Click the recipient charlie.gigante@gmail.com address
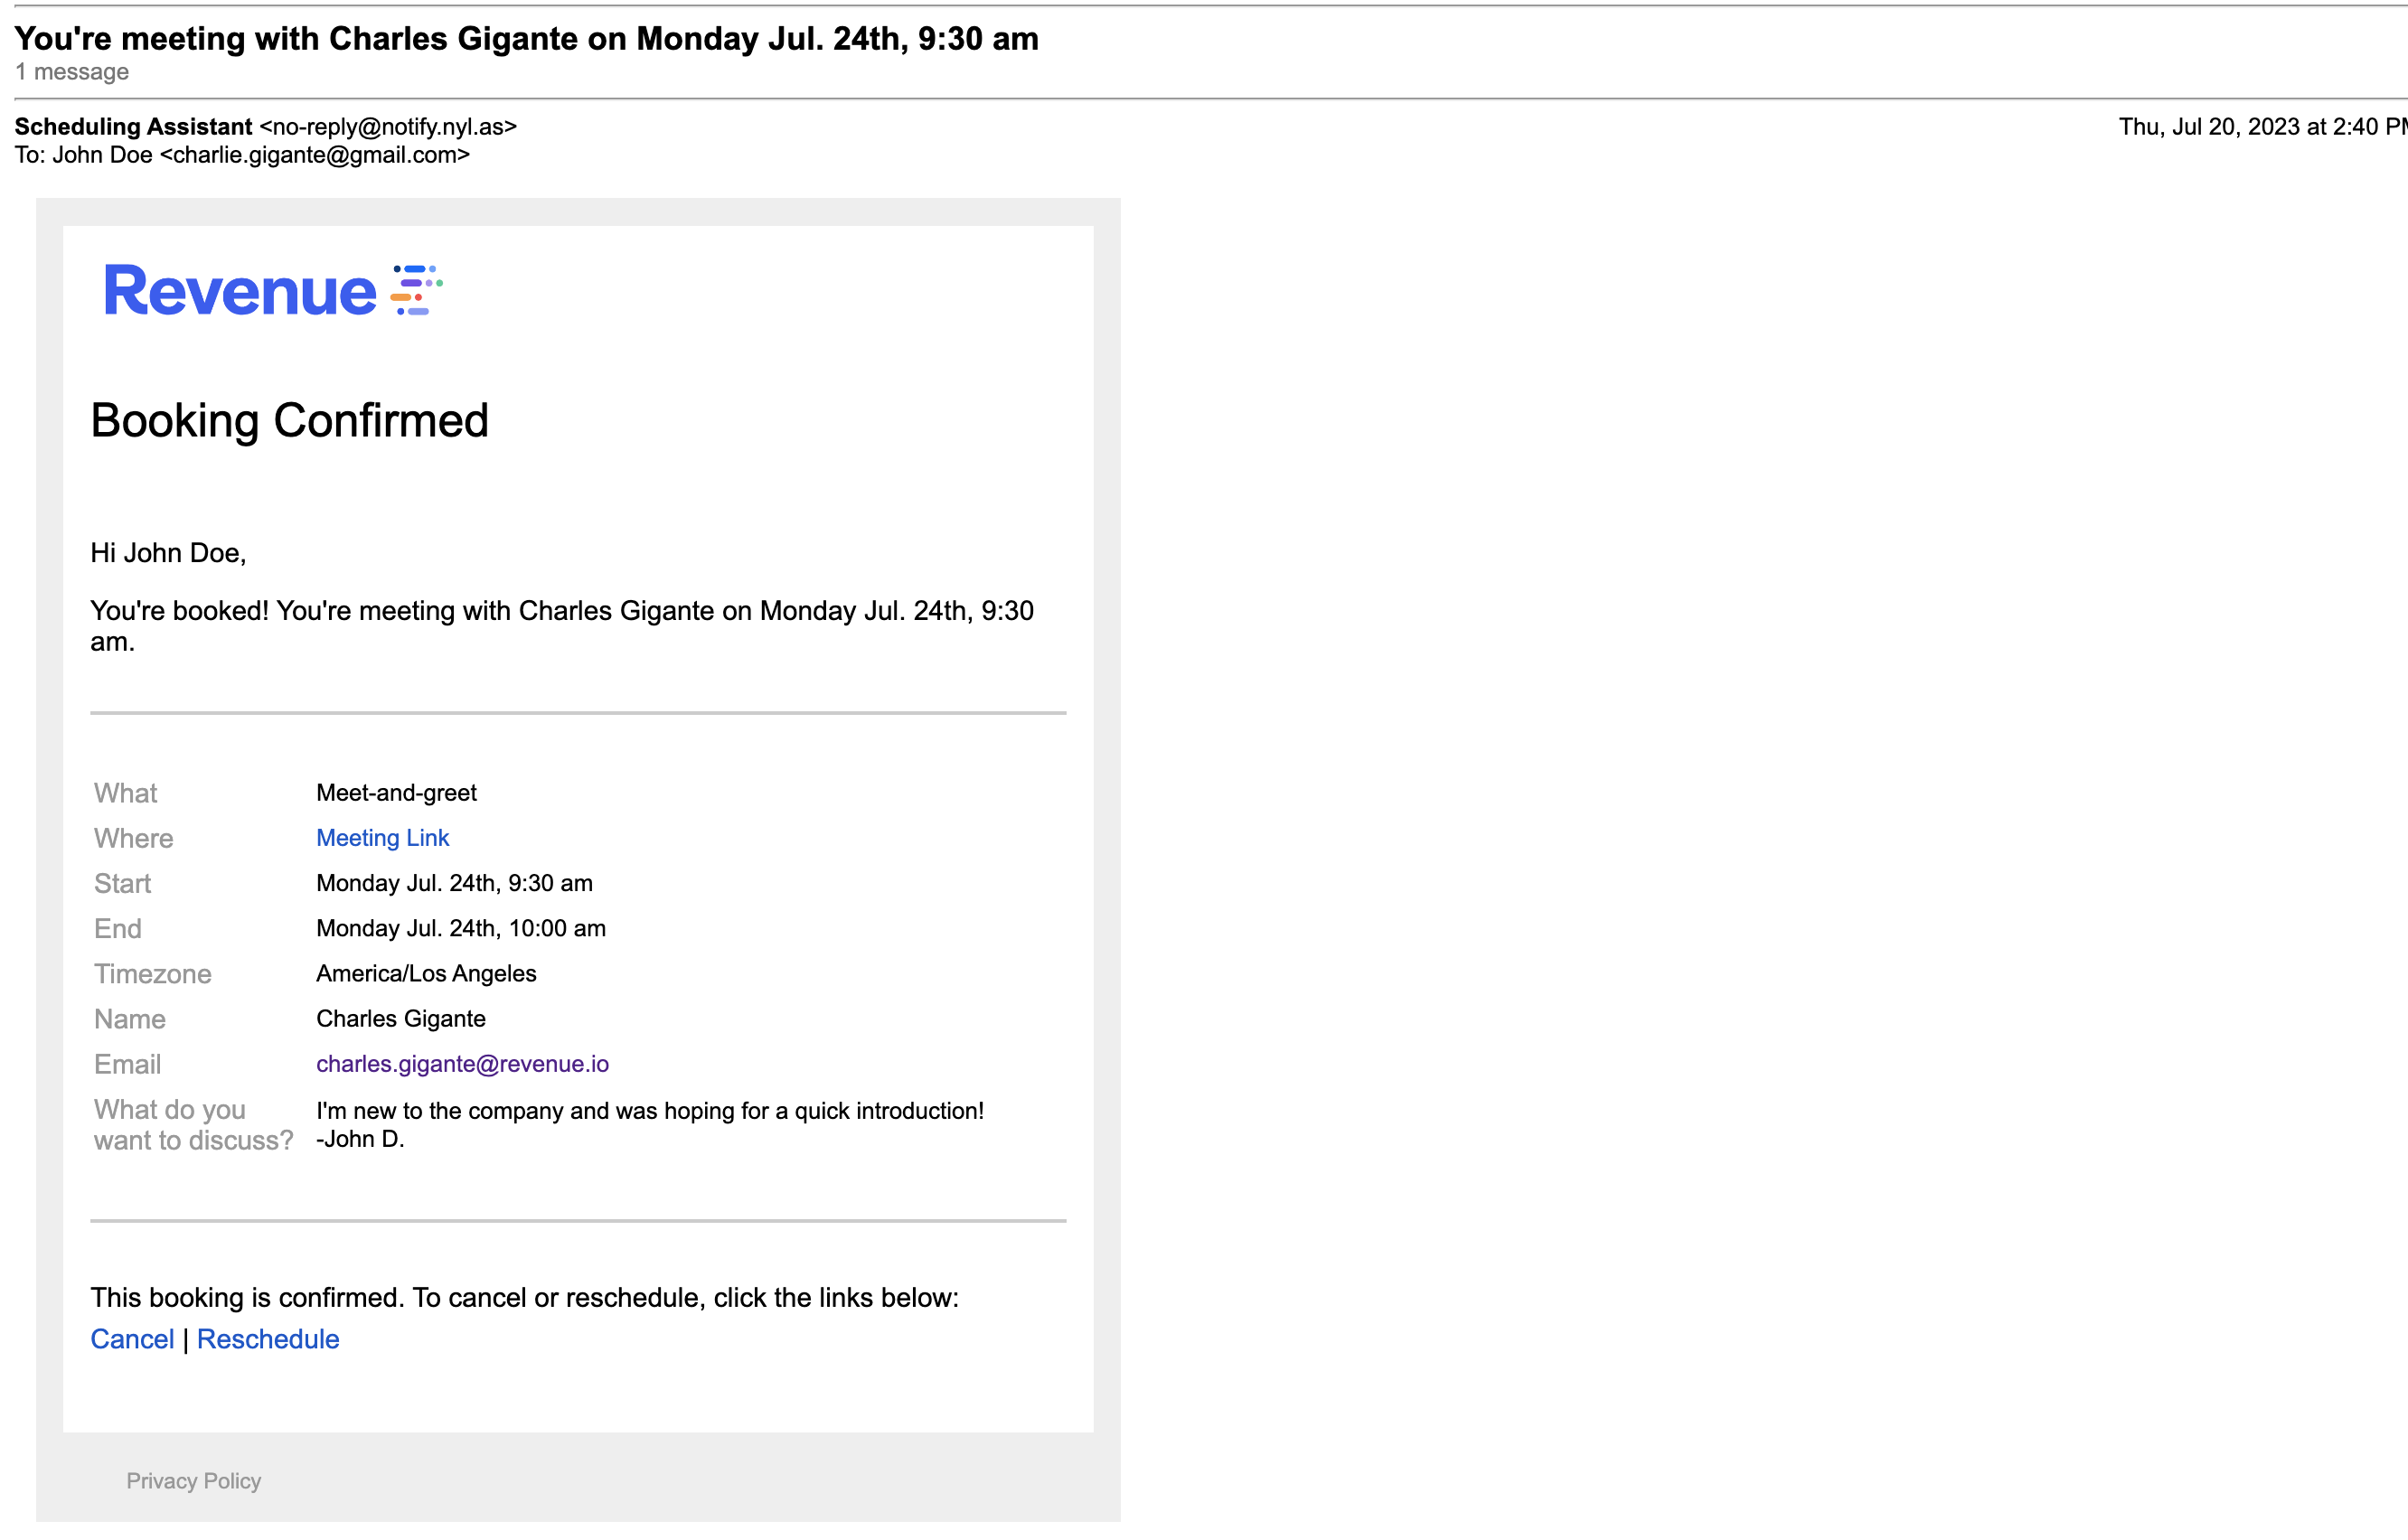2408x1540 pixels. point(314,155)
